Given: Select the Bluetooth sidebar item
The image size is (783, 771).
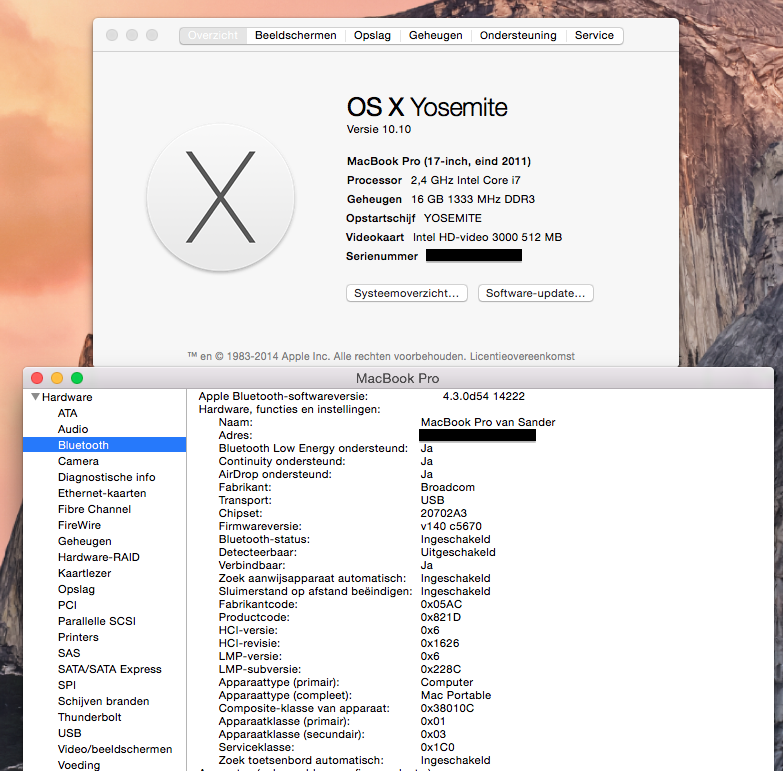Looking at the screenshot, I should 104,445.
